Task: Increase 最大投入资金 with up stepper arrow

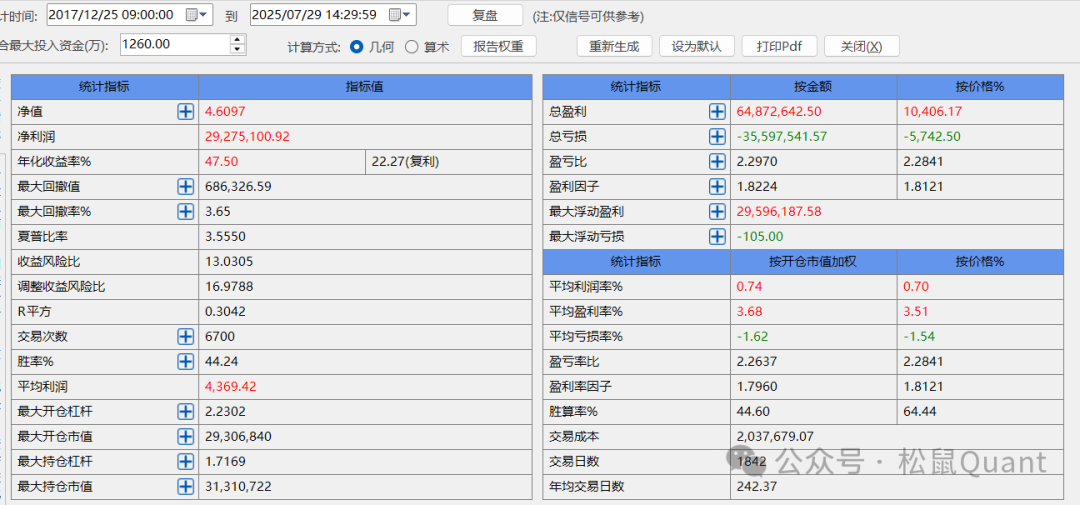Action: click(237, 39)
